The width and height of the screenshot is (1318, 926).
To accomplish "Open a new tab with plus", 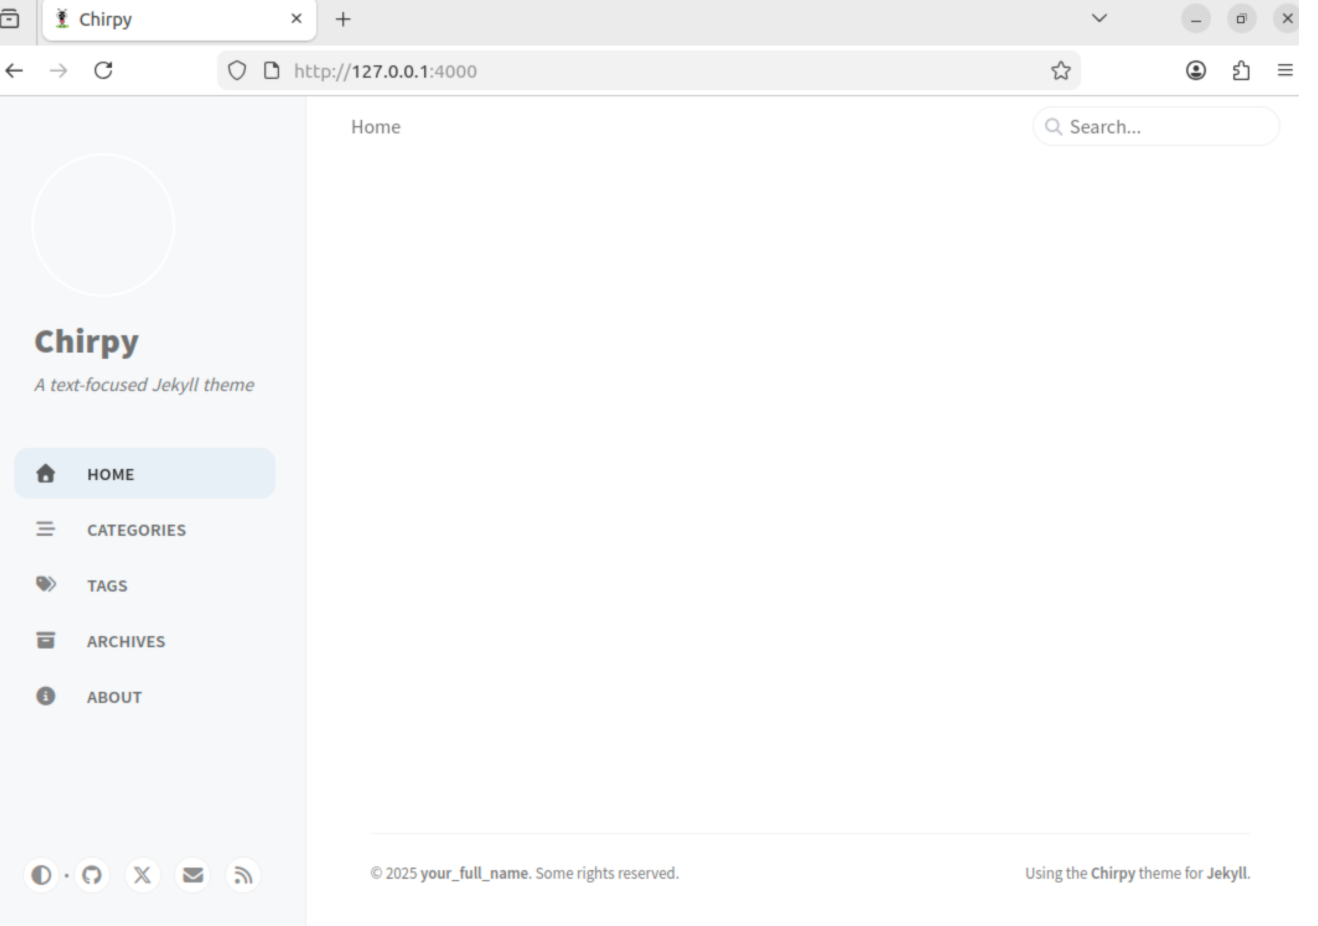I will 343,19.
